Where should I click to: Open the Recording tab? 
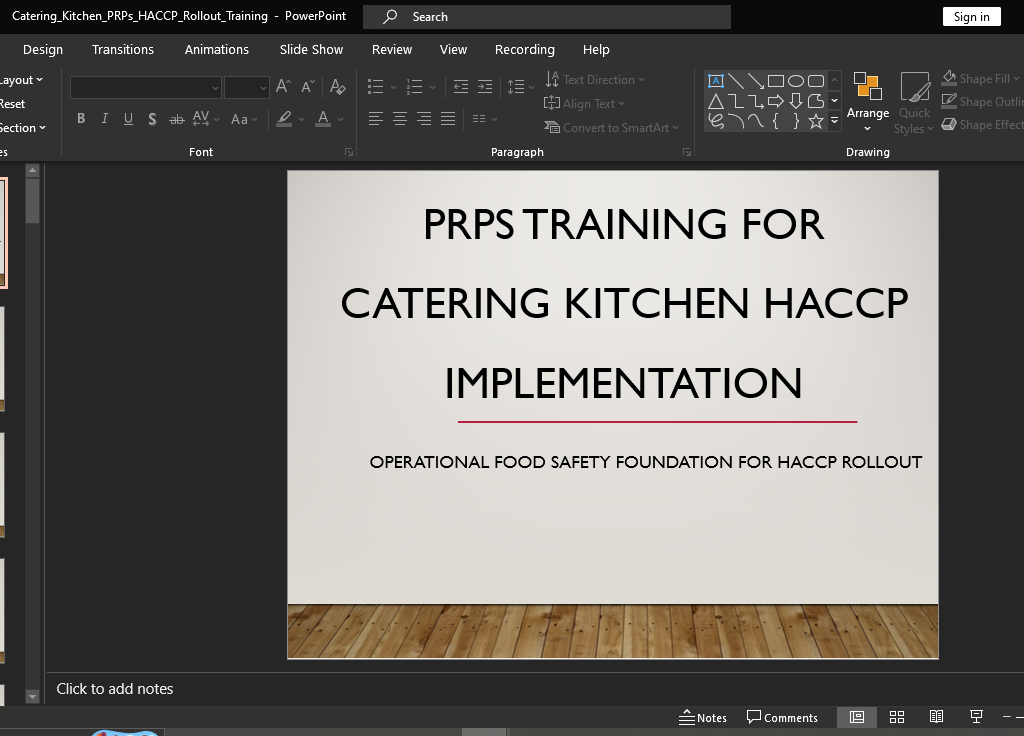[x=525, y=50]
